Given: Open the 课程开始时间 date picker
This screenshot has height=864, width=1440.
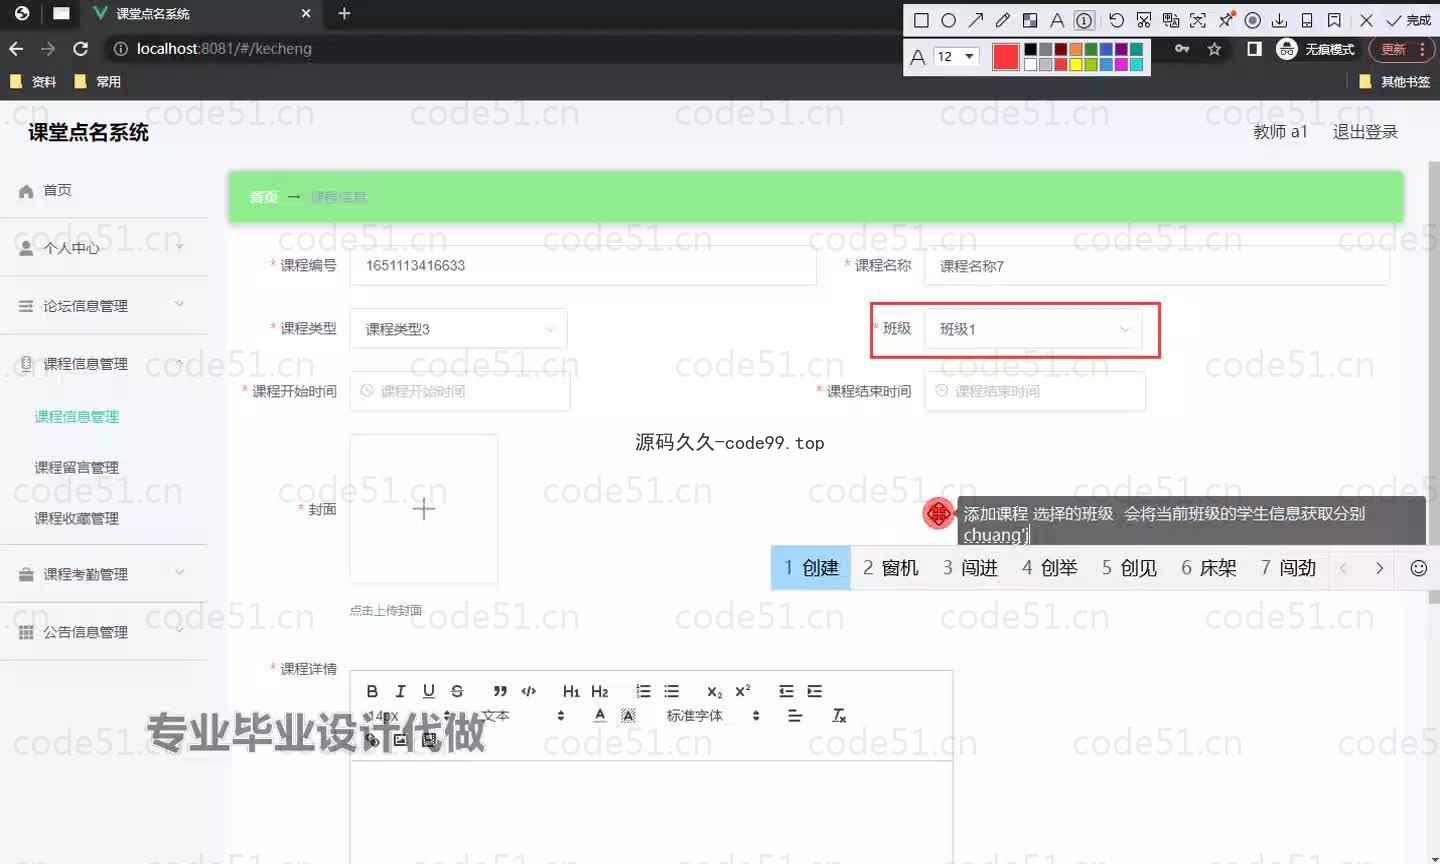Looking at the screenshot, I should [460, 391].
